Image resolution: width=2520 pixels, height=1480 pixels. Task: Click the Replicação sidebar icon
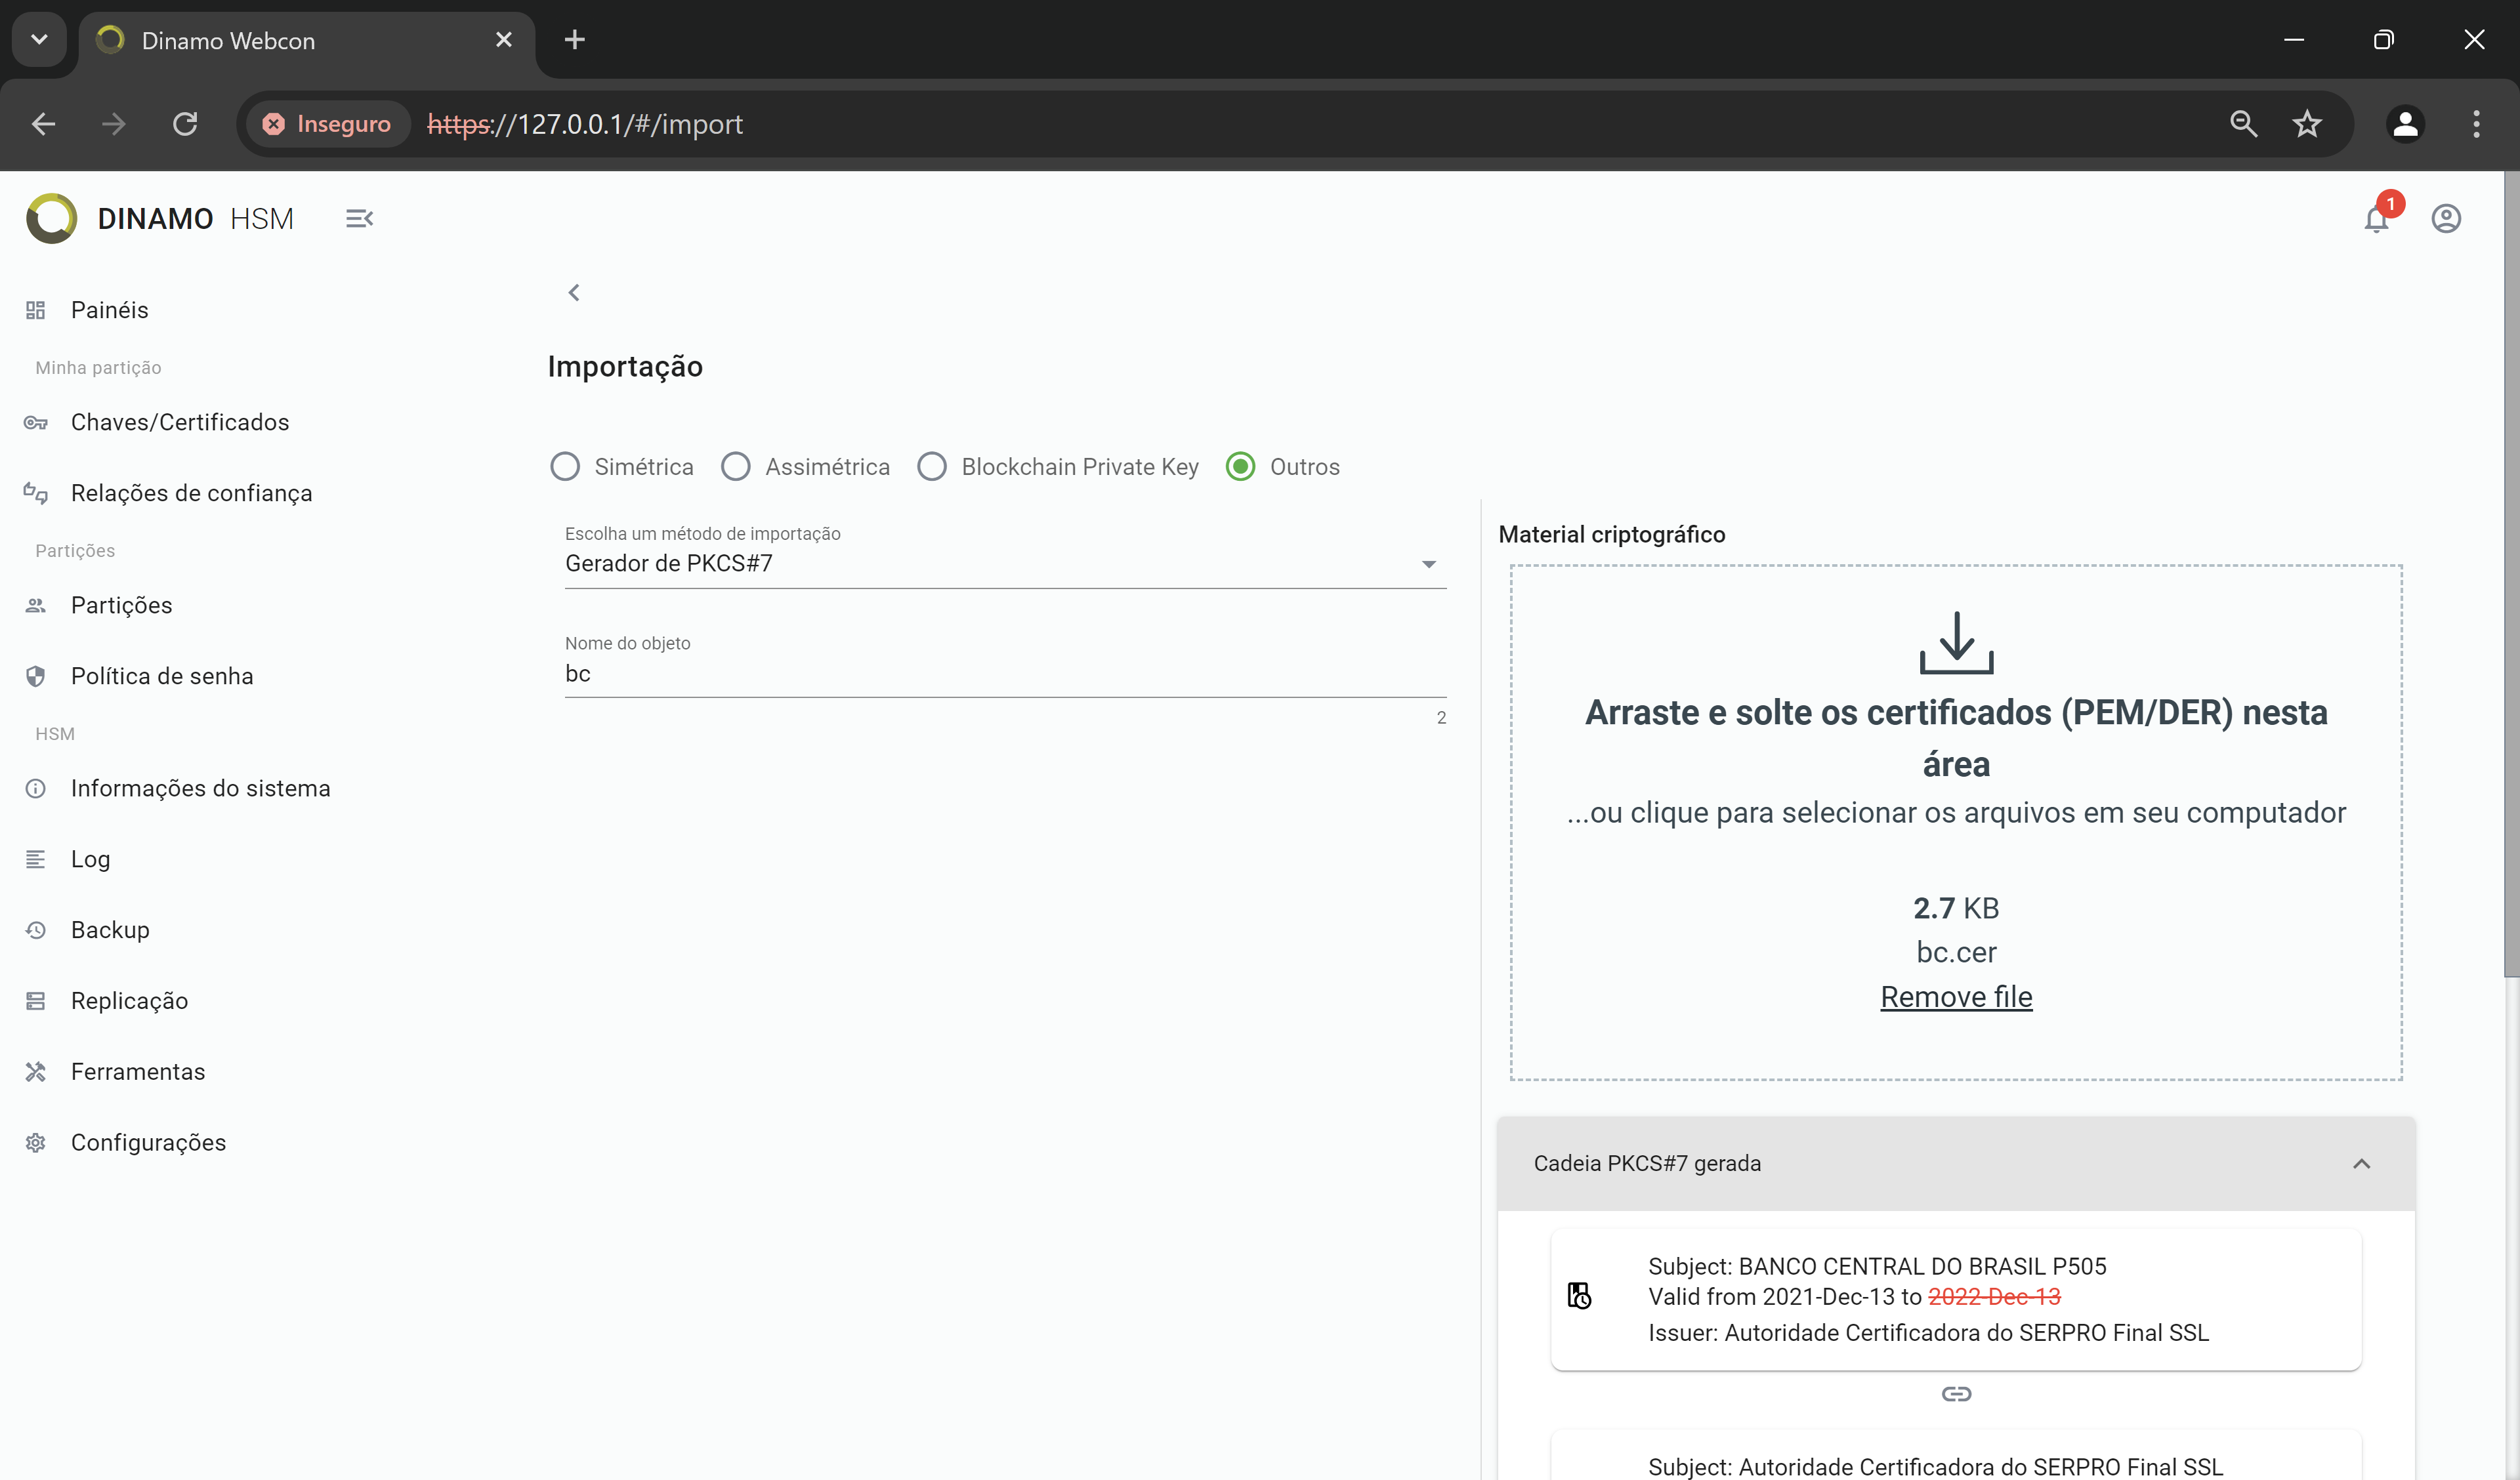click(35, 1000)
